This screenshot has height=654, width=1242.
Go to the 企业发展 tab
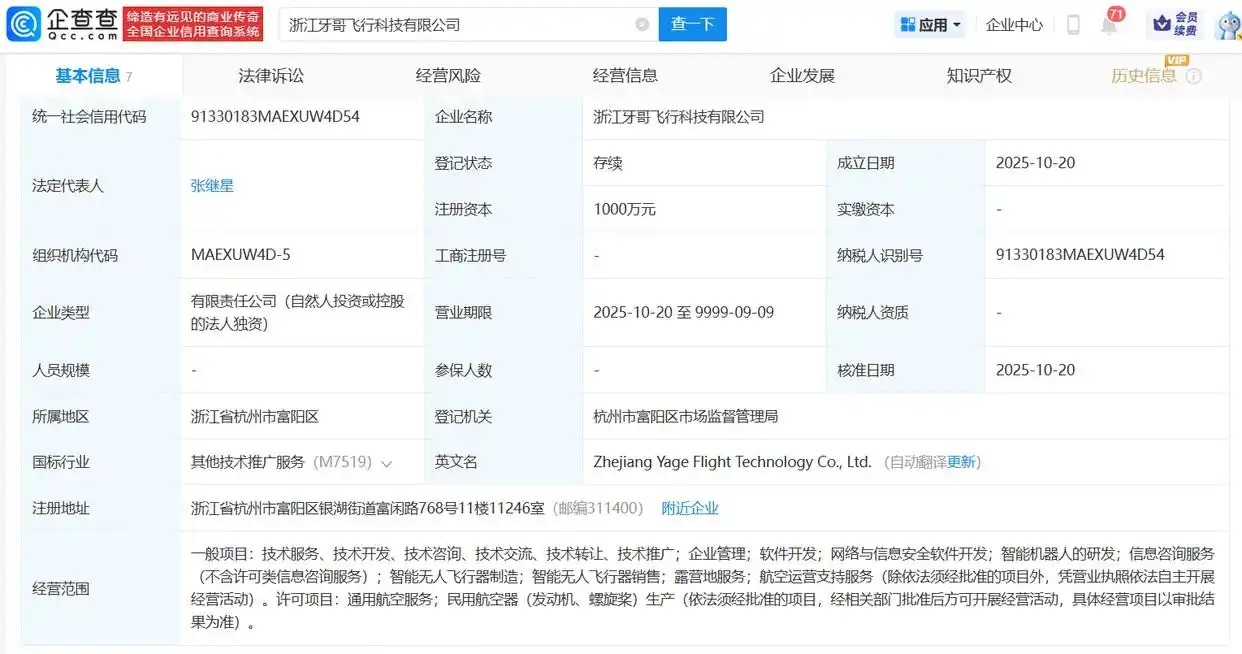click(x=802, y=76)
